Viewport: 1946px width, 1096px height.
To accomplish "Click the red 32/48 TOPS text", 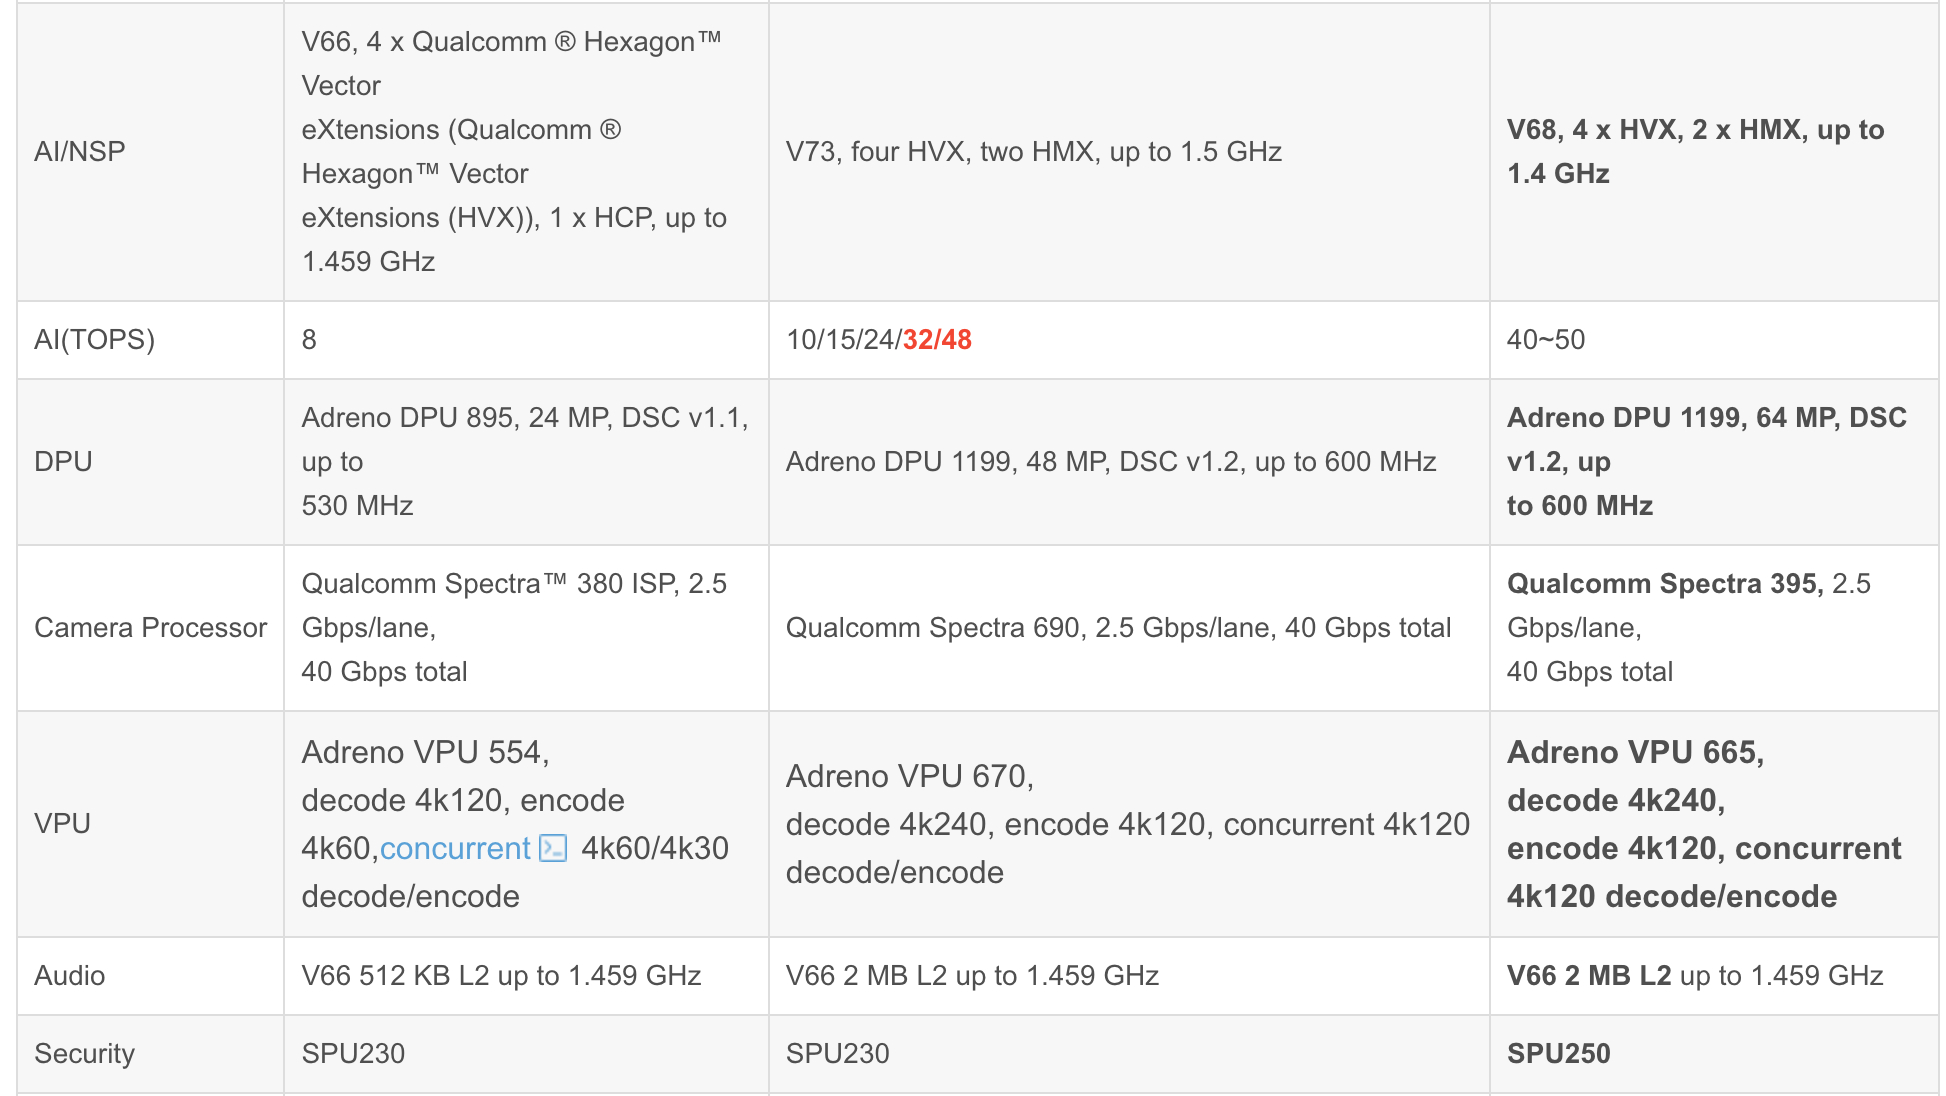I will pyautogui.click(x=937, y=340).
